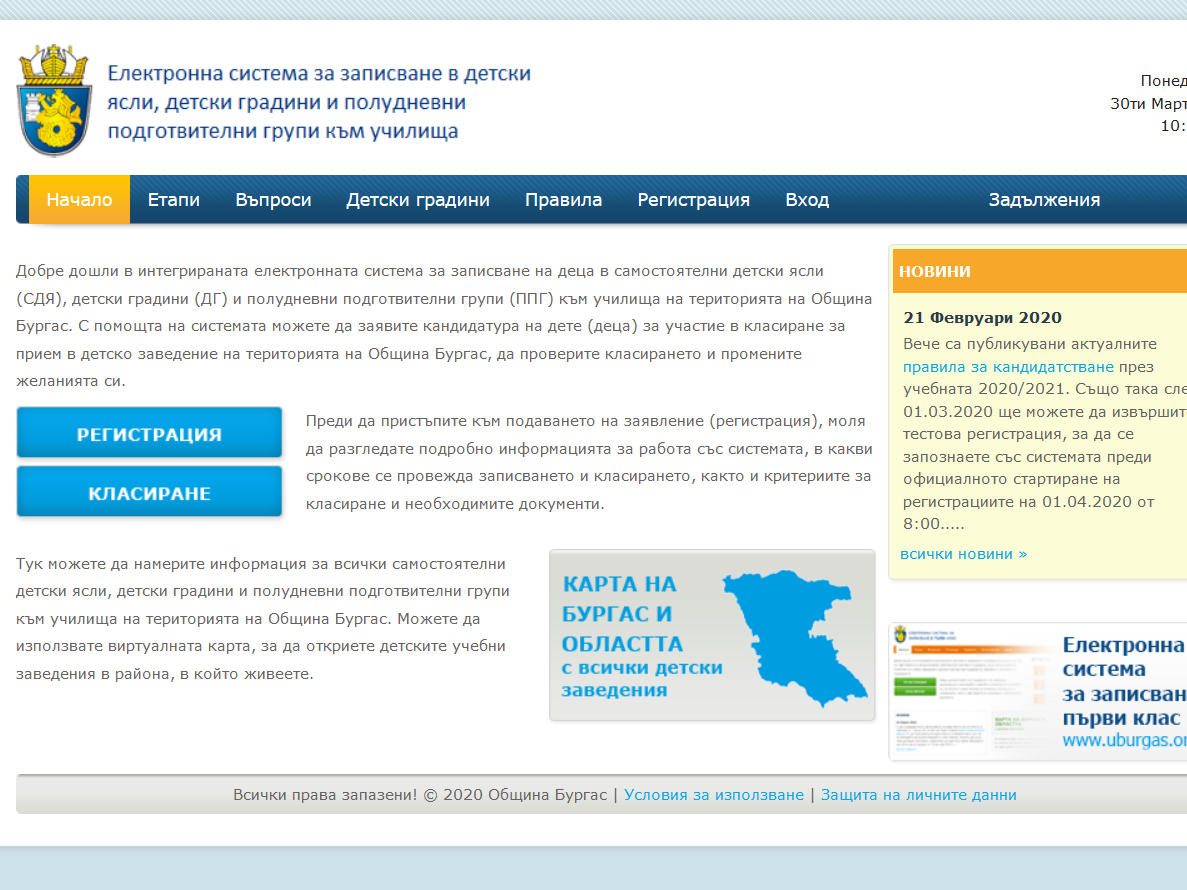Select Детски градини in the navigation bar
This screenshot has height=890, width=1187.
click(x=418, y=200)
